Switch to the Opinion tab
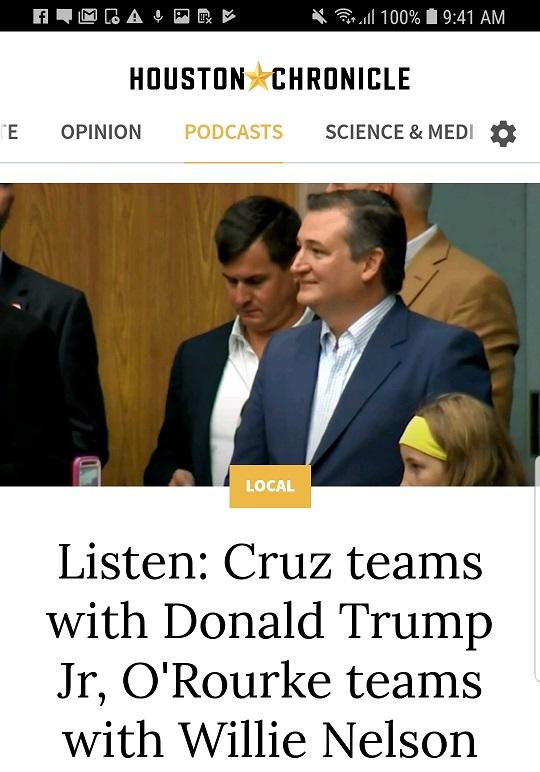This screenshot has width=540, height=772. pos(101,132)
